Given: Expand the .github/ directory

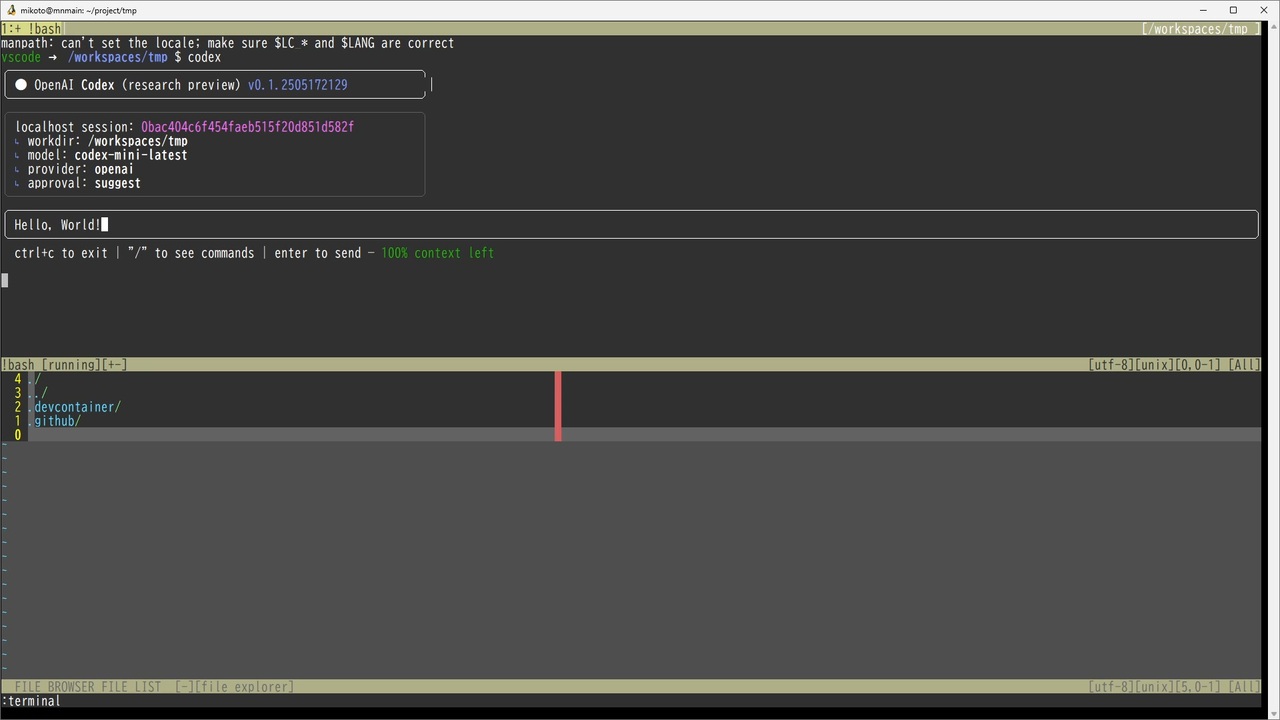Looking at the screenshot, I should (x=56, y=421).
